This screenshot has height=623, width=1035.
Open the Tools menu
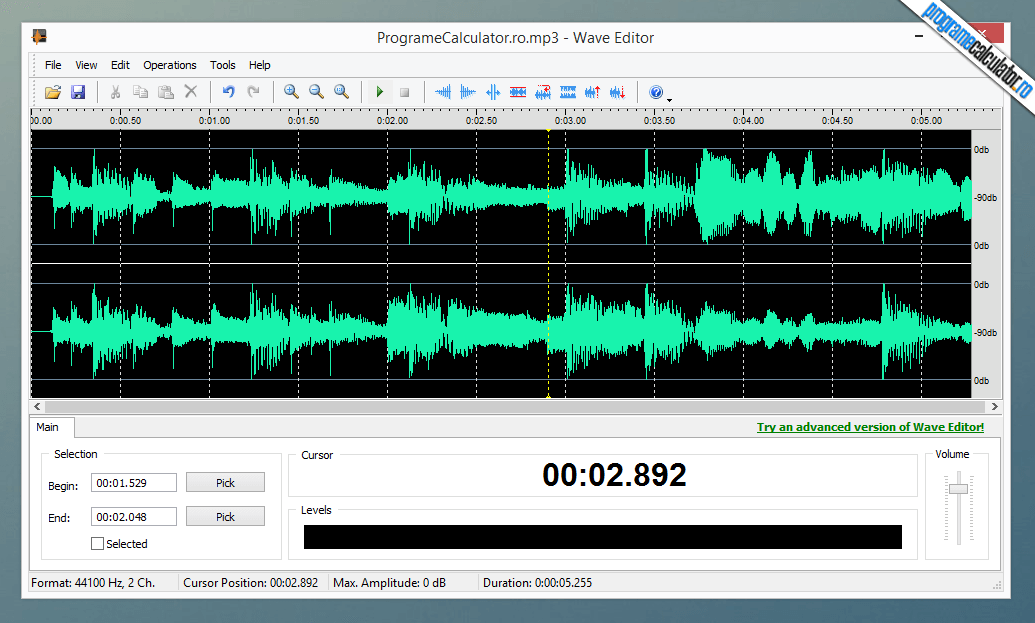click(222, 65)
